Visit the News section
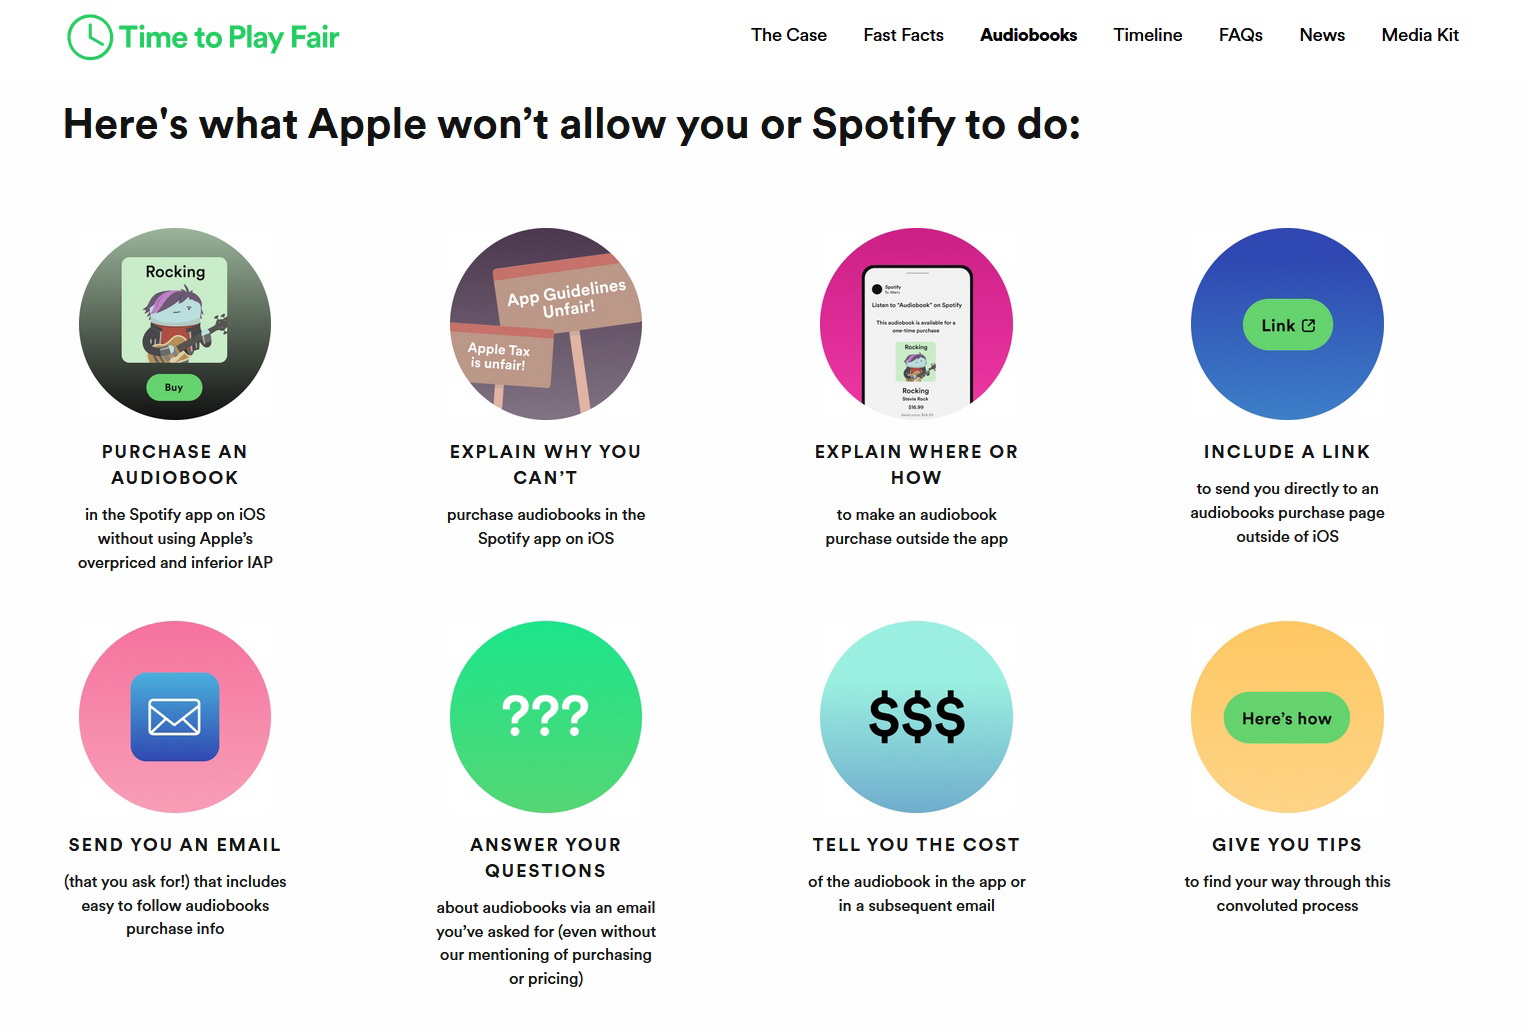Viewport: 1531px width, 1034px height. (1322, 35)
